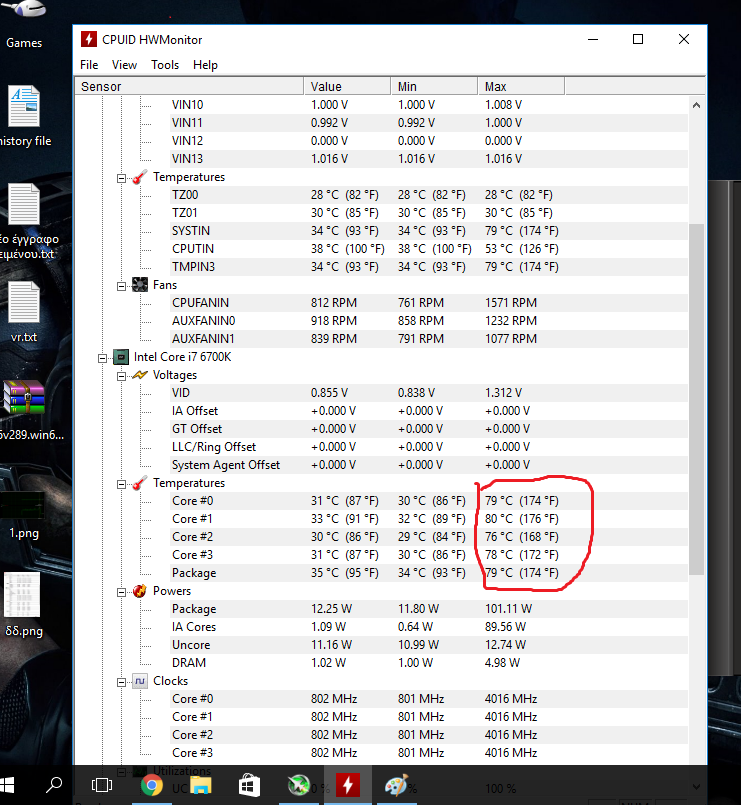
Task: Select the VID voltage row
Action: (380, 393)
